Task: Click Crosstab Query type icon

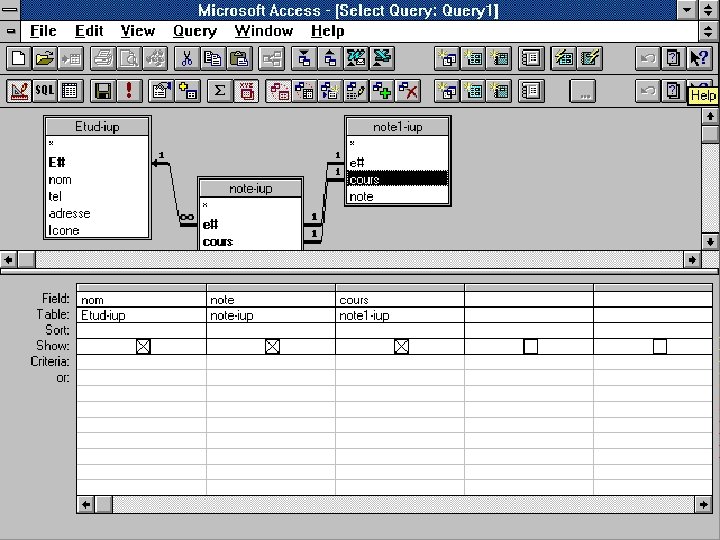Action: point(304,90)
